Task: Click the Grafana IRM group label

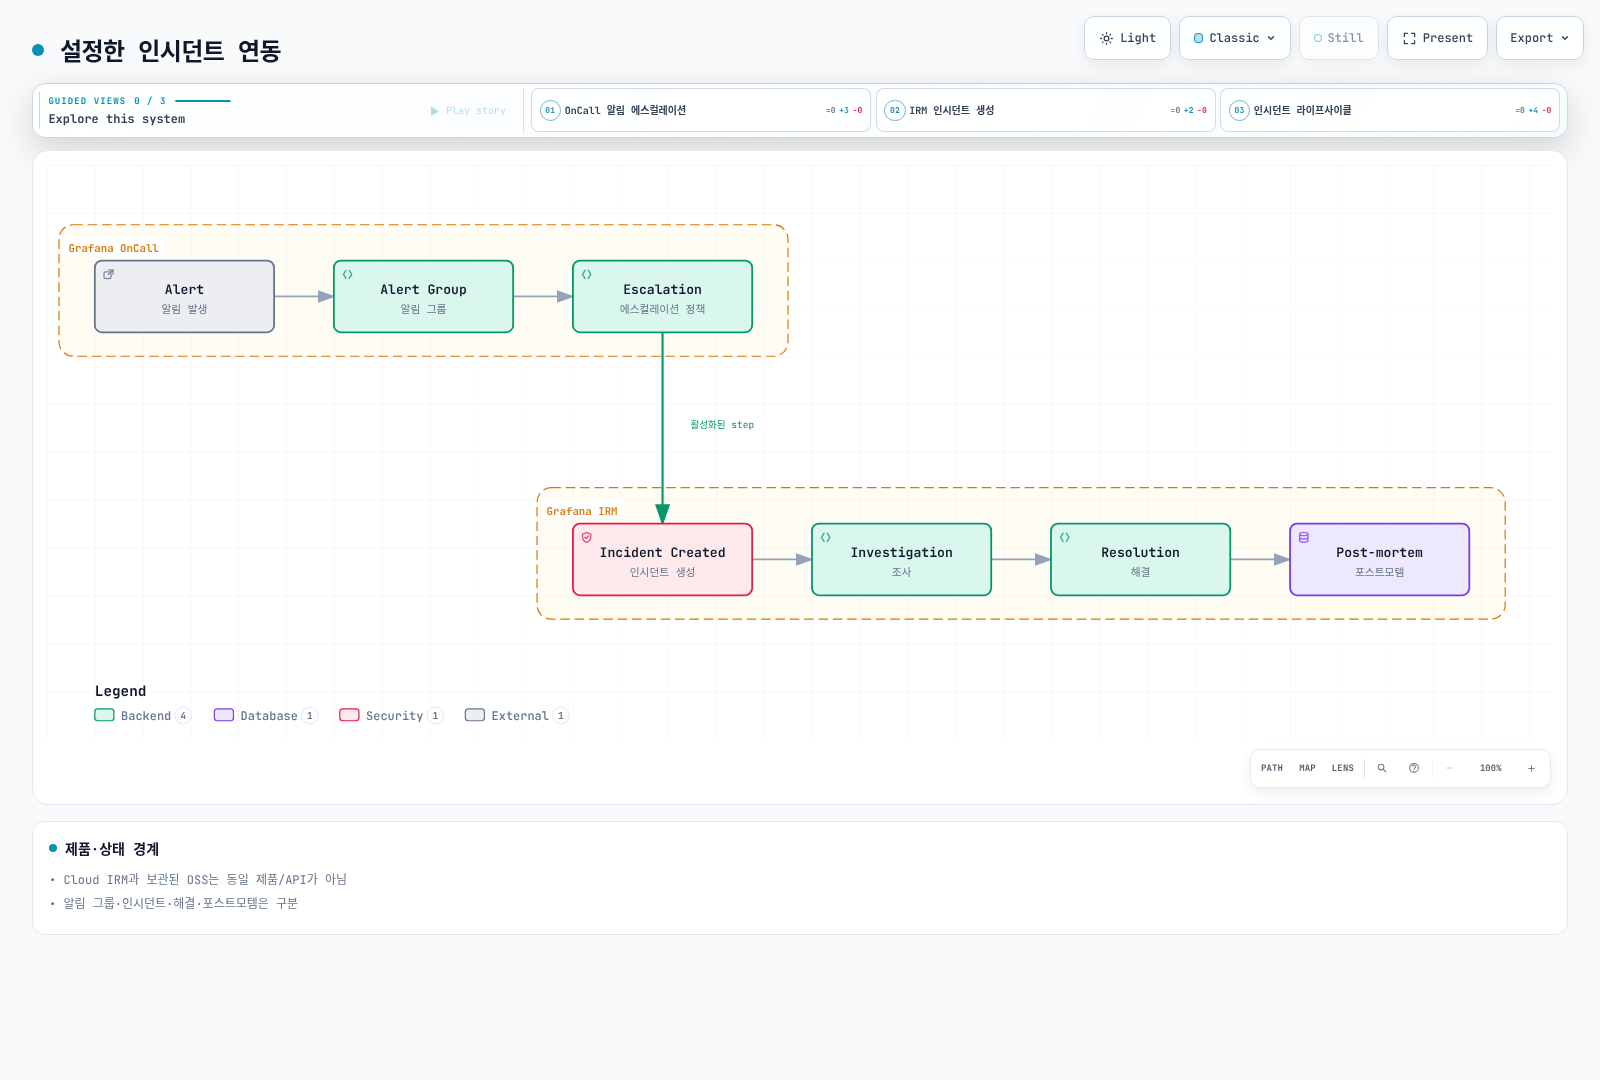Action: (x=582, y=511)
